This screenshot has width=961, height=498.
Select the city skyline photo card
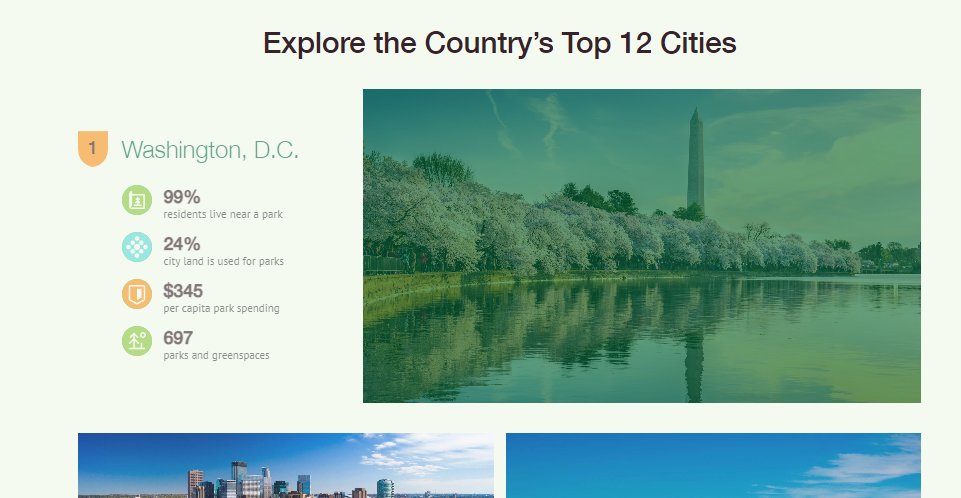[286, 466]
